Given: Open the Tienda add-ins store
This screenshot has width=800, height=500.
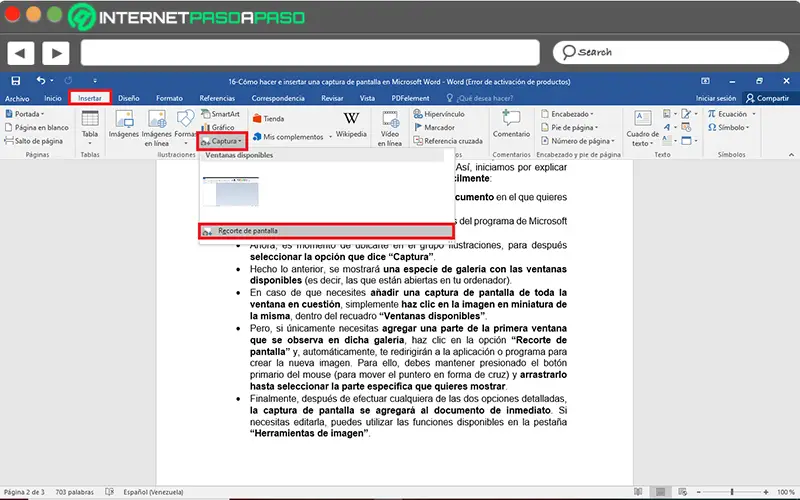Looking at the screenshot, I should (x=268, y=118).
